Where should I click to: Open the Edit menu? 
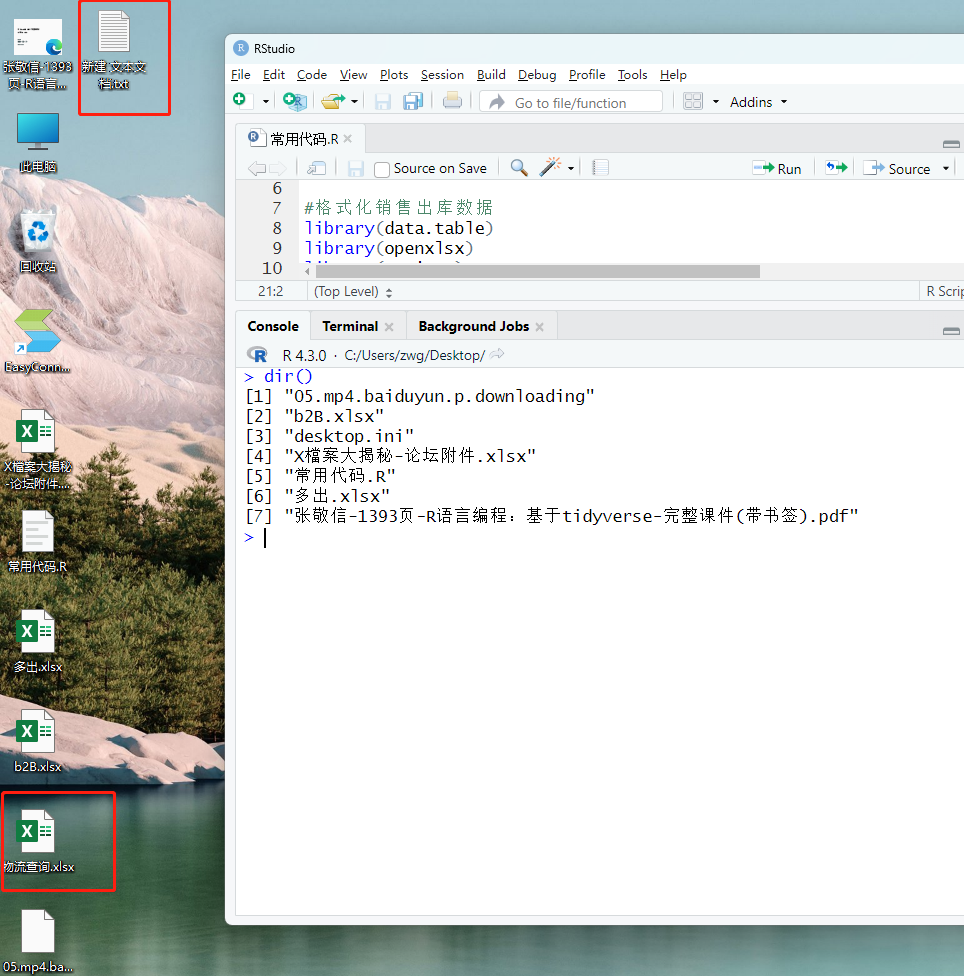[x=274, y=75]
